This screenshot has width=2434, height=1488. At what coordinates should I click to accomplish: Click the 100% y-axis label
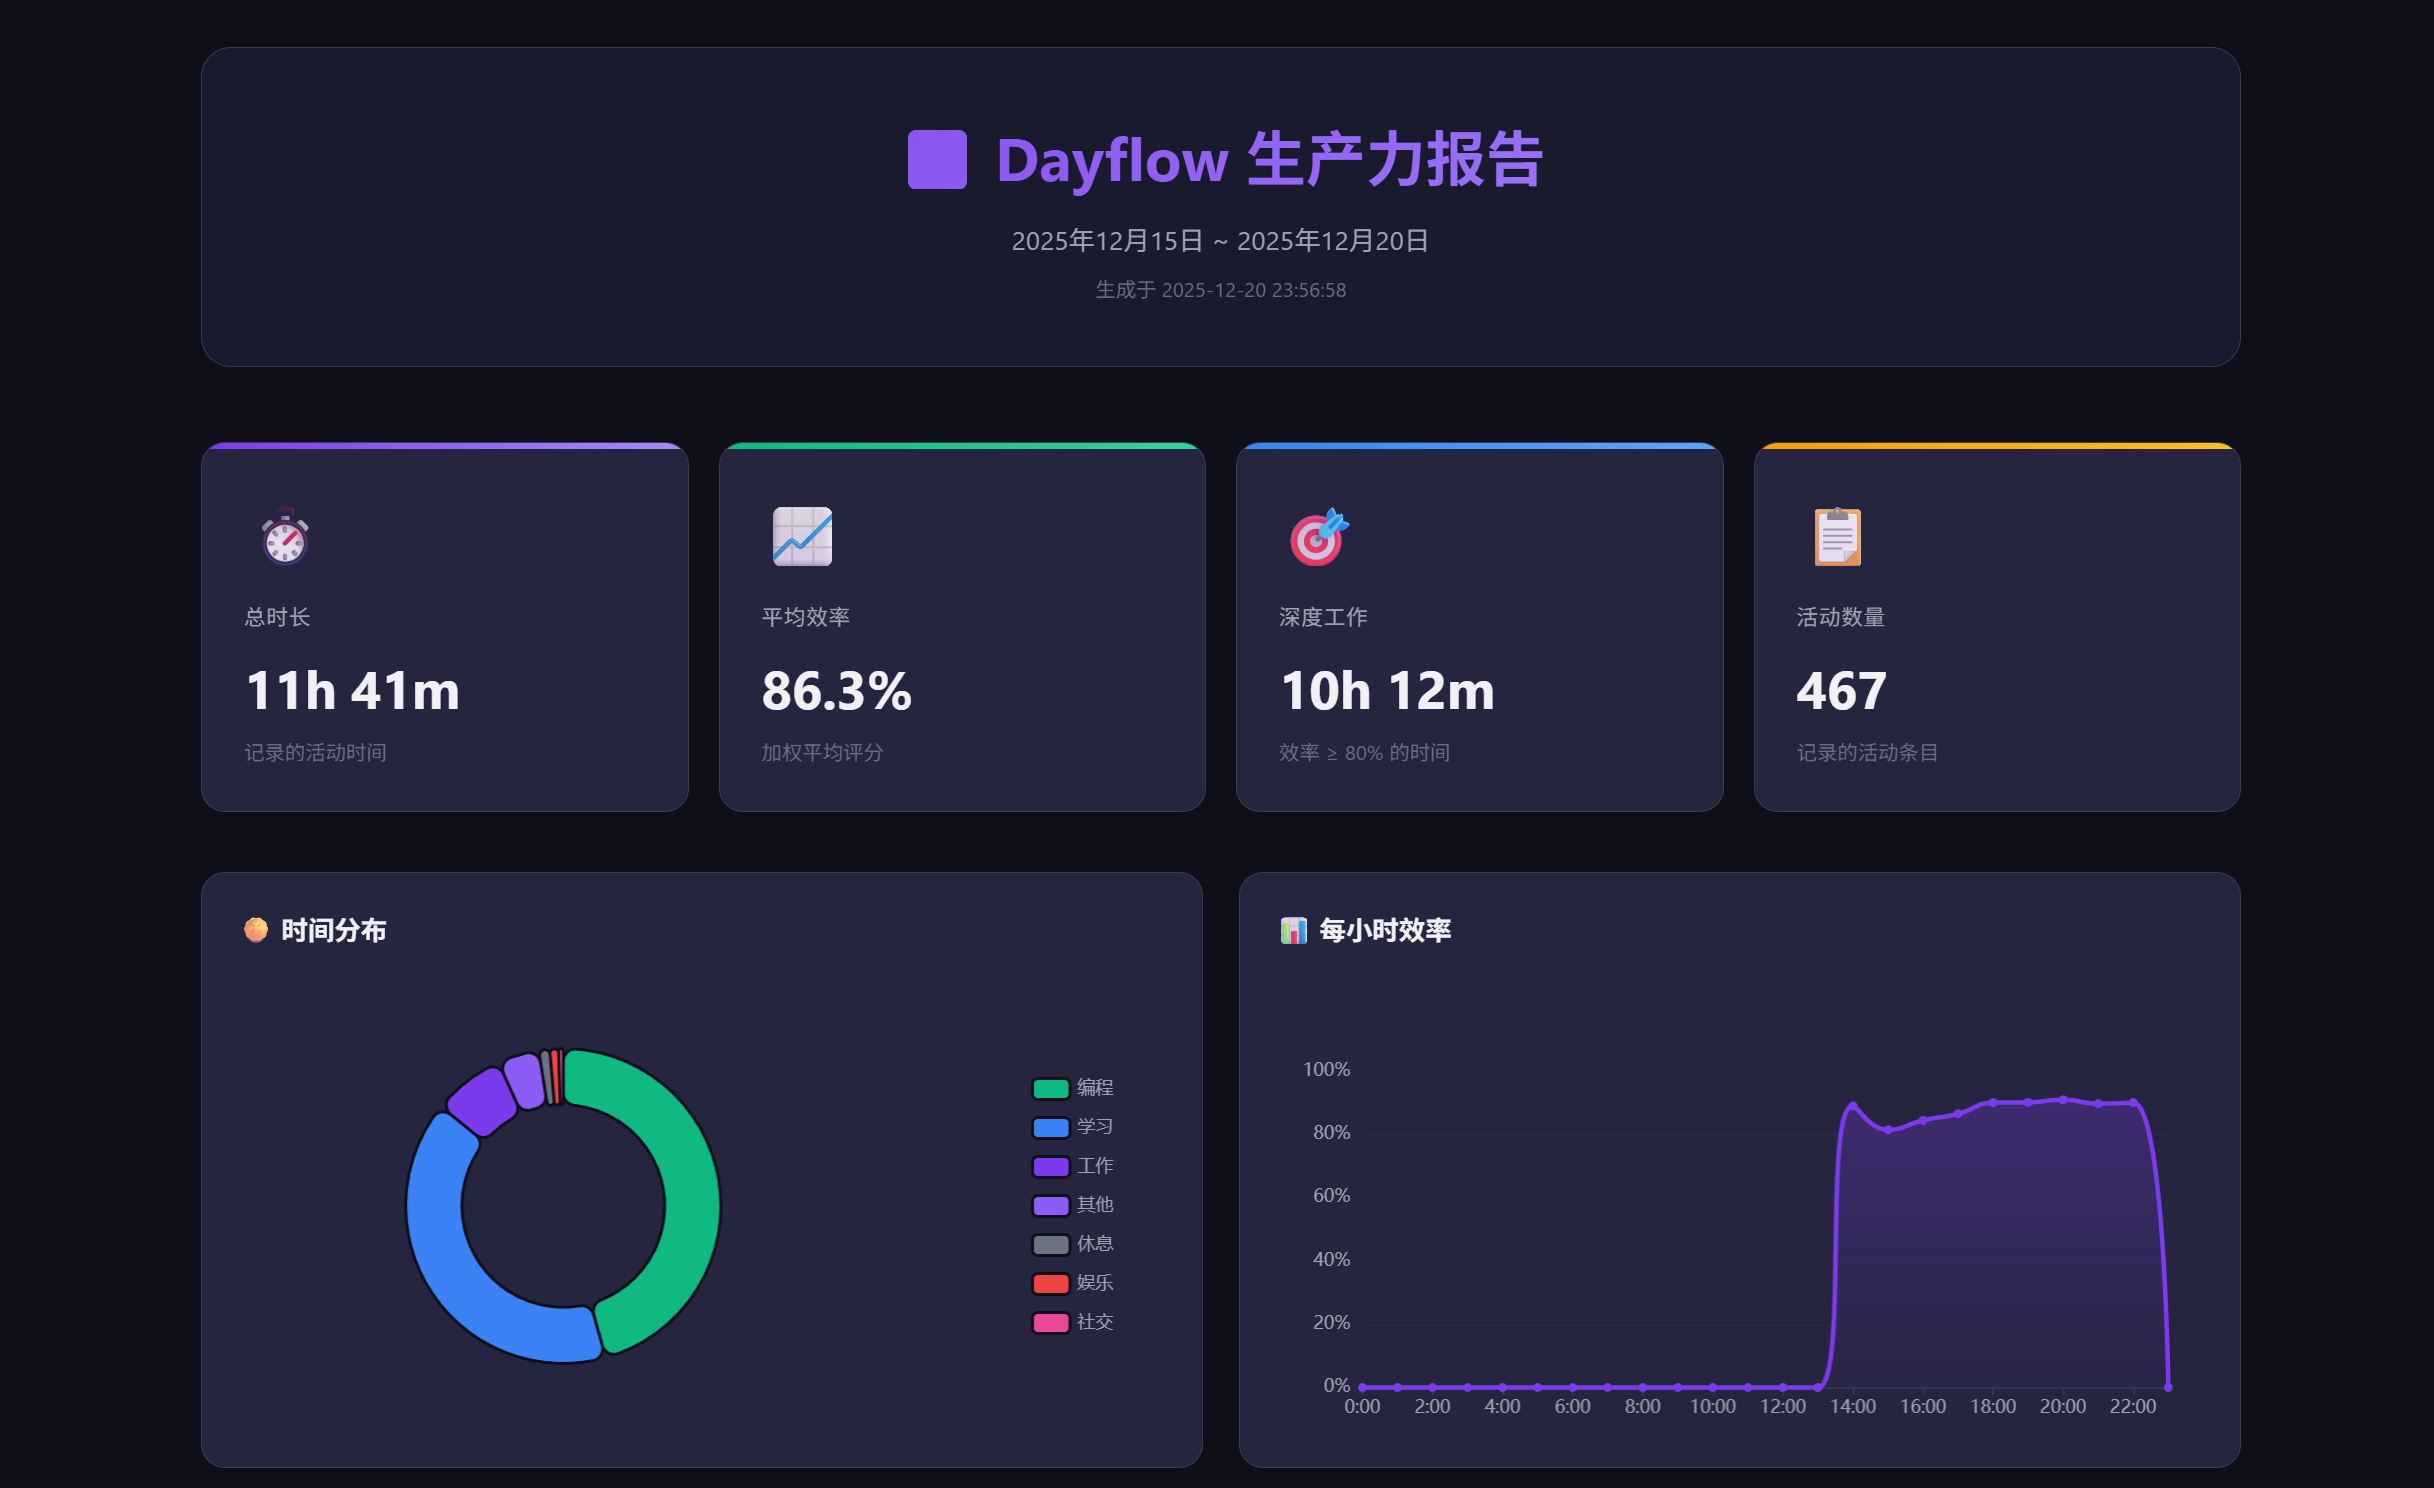[x=1326, y=1070]
